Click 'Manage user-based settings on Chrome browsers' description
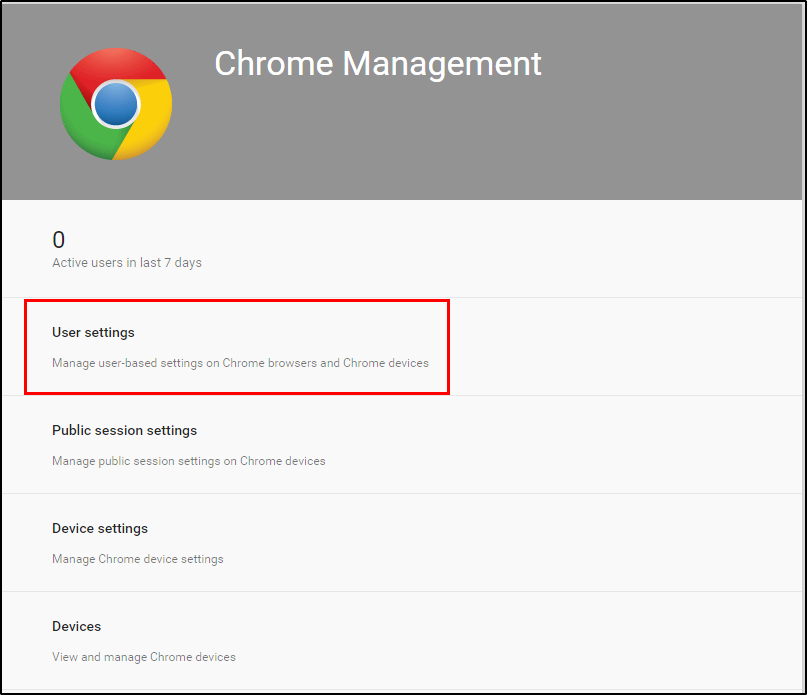The height and width of the screenshot is (695, 807). (240, 363)
